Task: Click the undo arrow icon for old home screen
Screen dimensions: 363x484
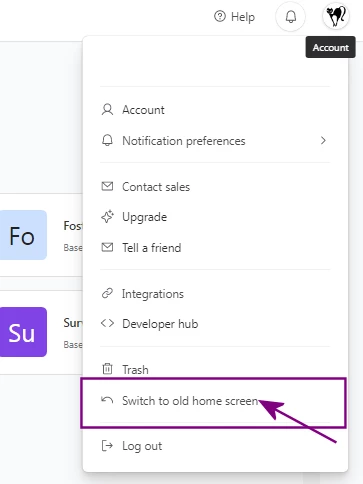Action: (x=107, y=400)
